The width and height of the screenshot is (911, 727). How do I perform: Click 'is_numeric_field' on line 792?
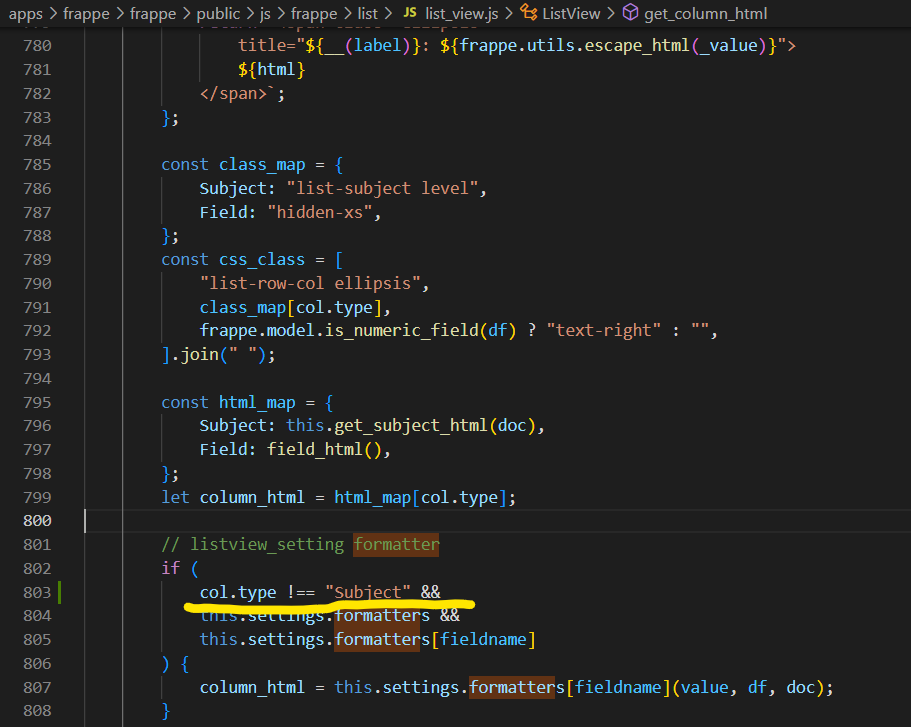(x=401, y=331)
